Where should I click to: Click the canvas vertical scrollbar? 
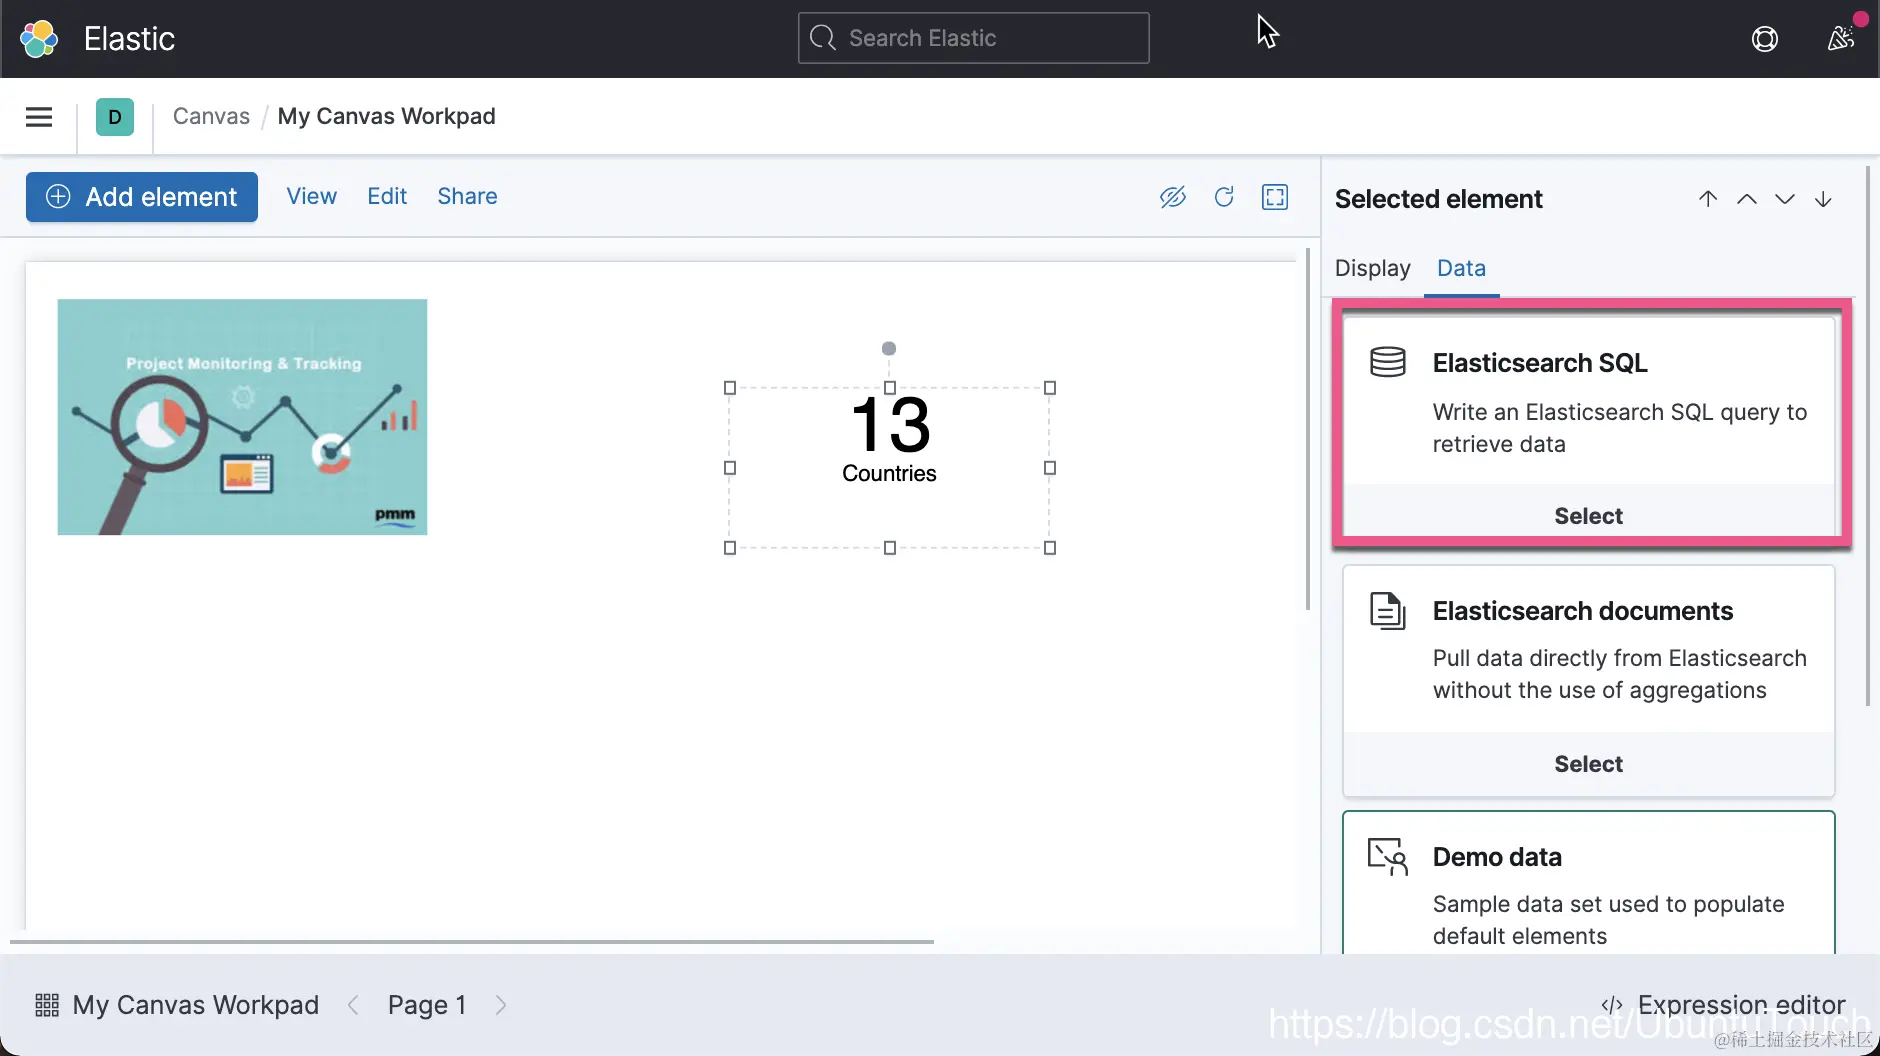[x=1308, y=430]
